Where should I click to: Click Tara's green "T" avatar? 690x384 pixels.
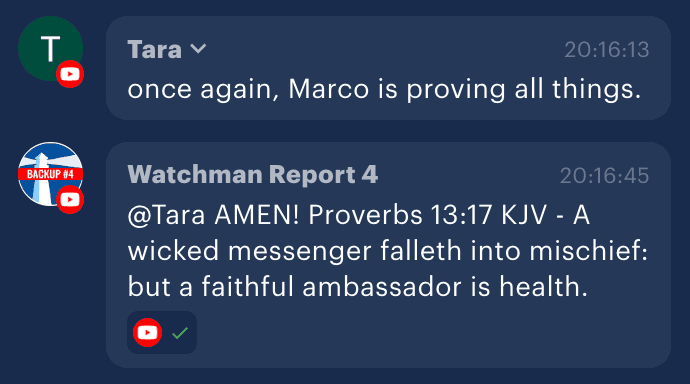50,48
